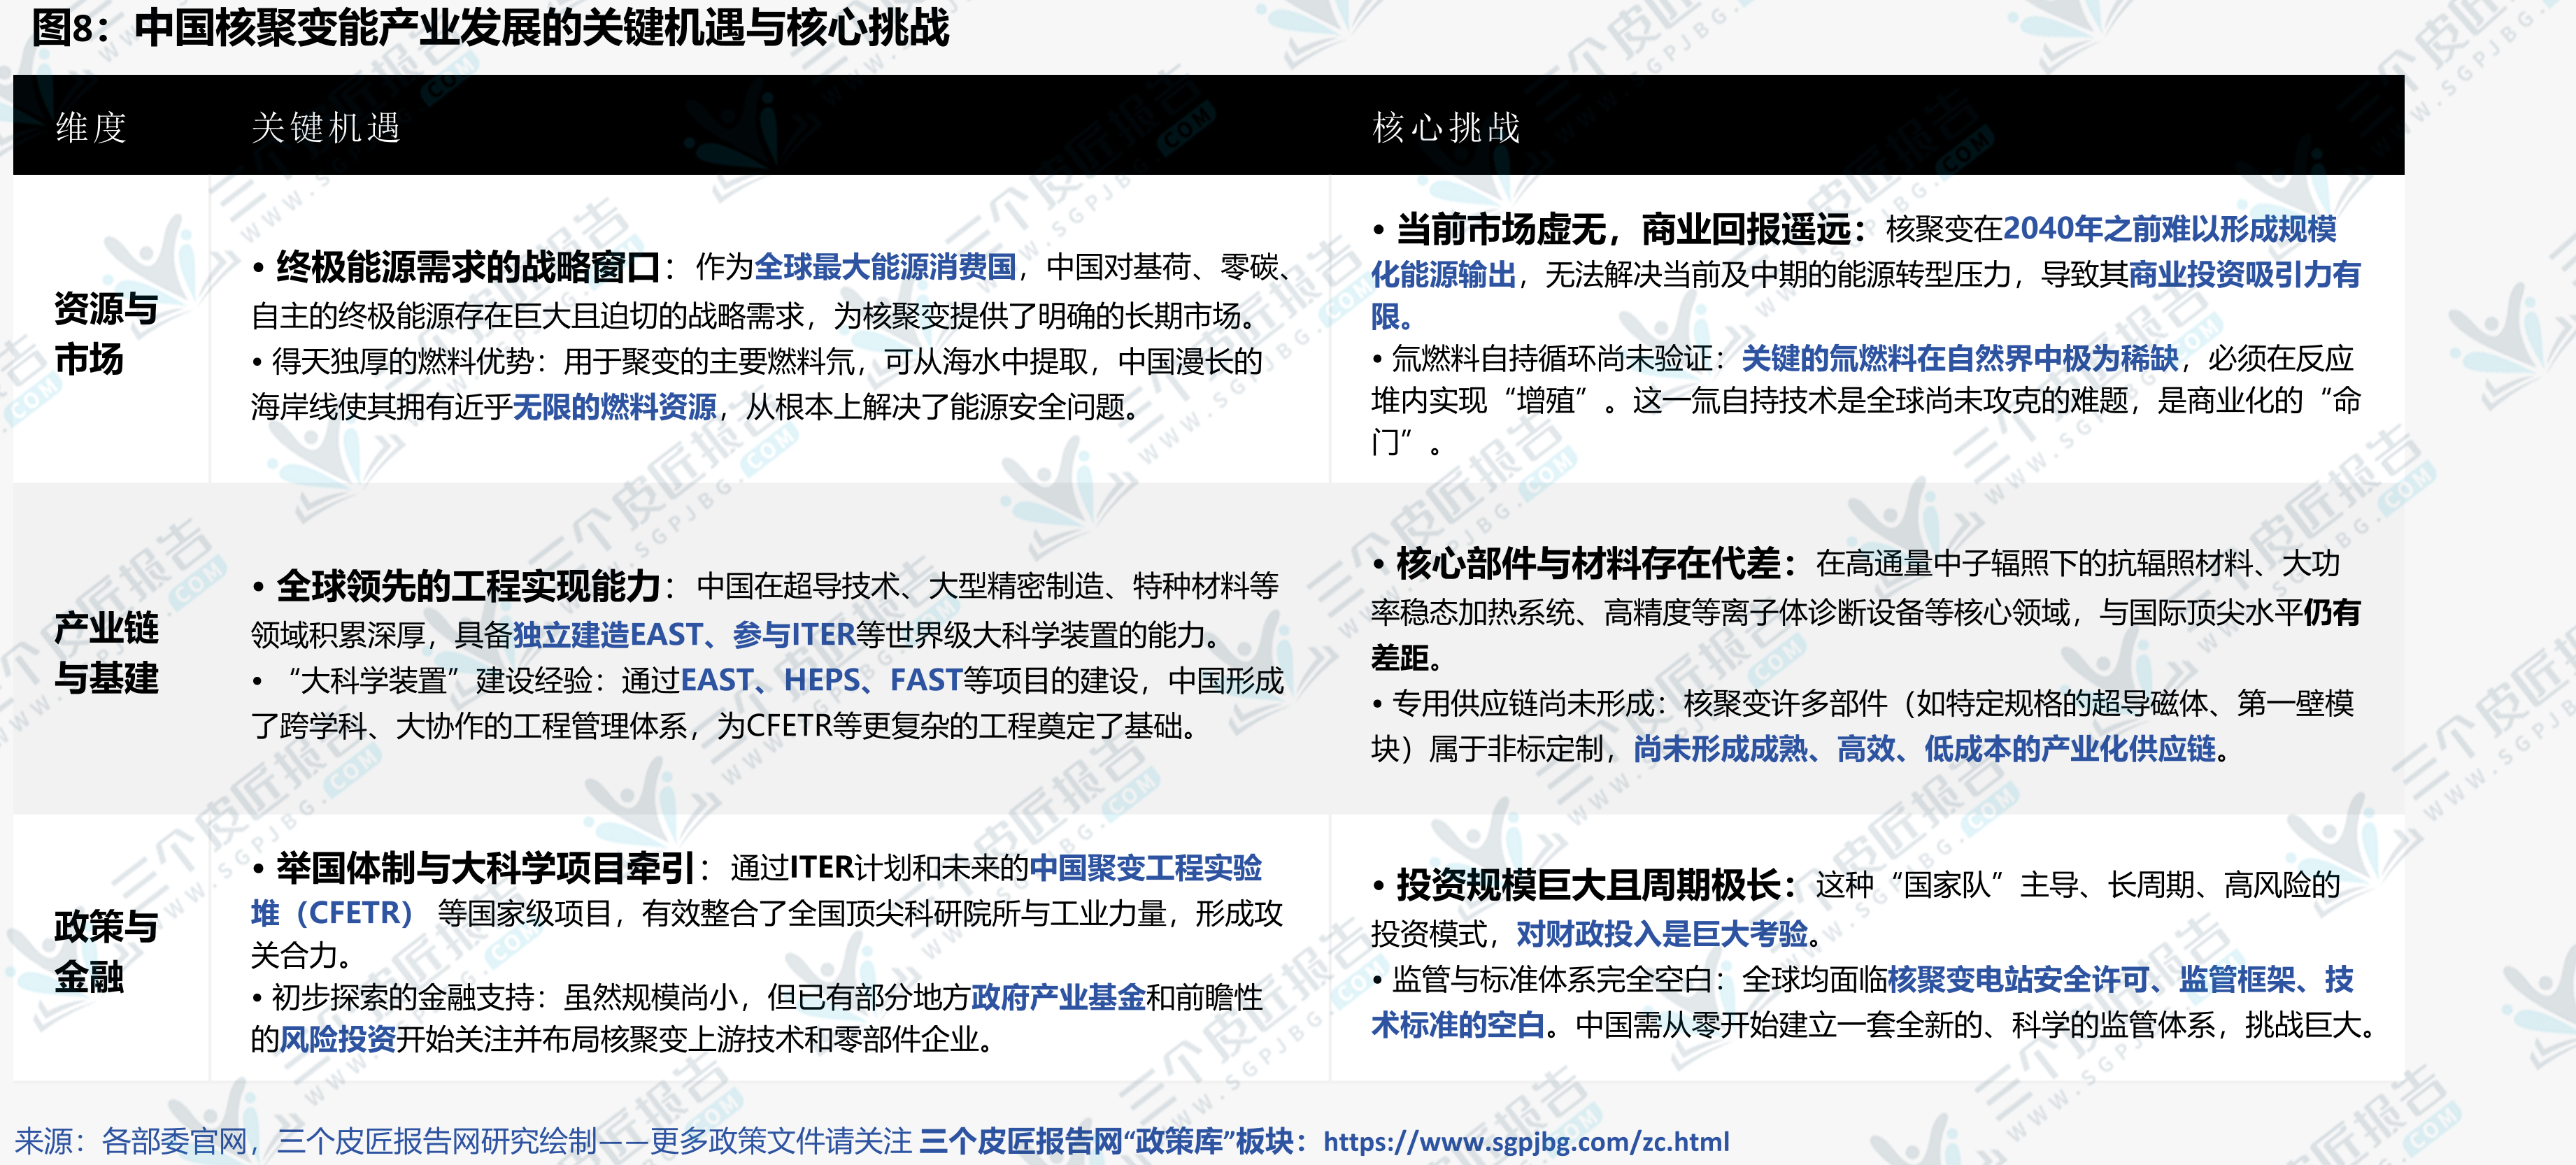Click the blue phrase 对财政投入是巨大考验
The width and height of the screenshot is (2576, 1165).
click(1662, 934)
